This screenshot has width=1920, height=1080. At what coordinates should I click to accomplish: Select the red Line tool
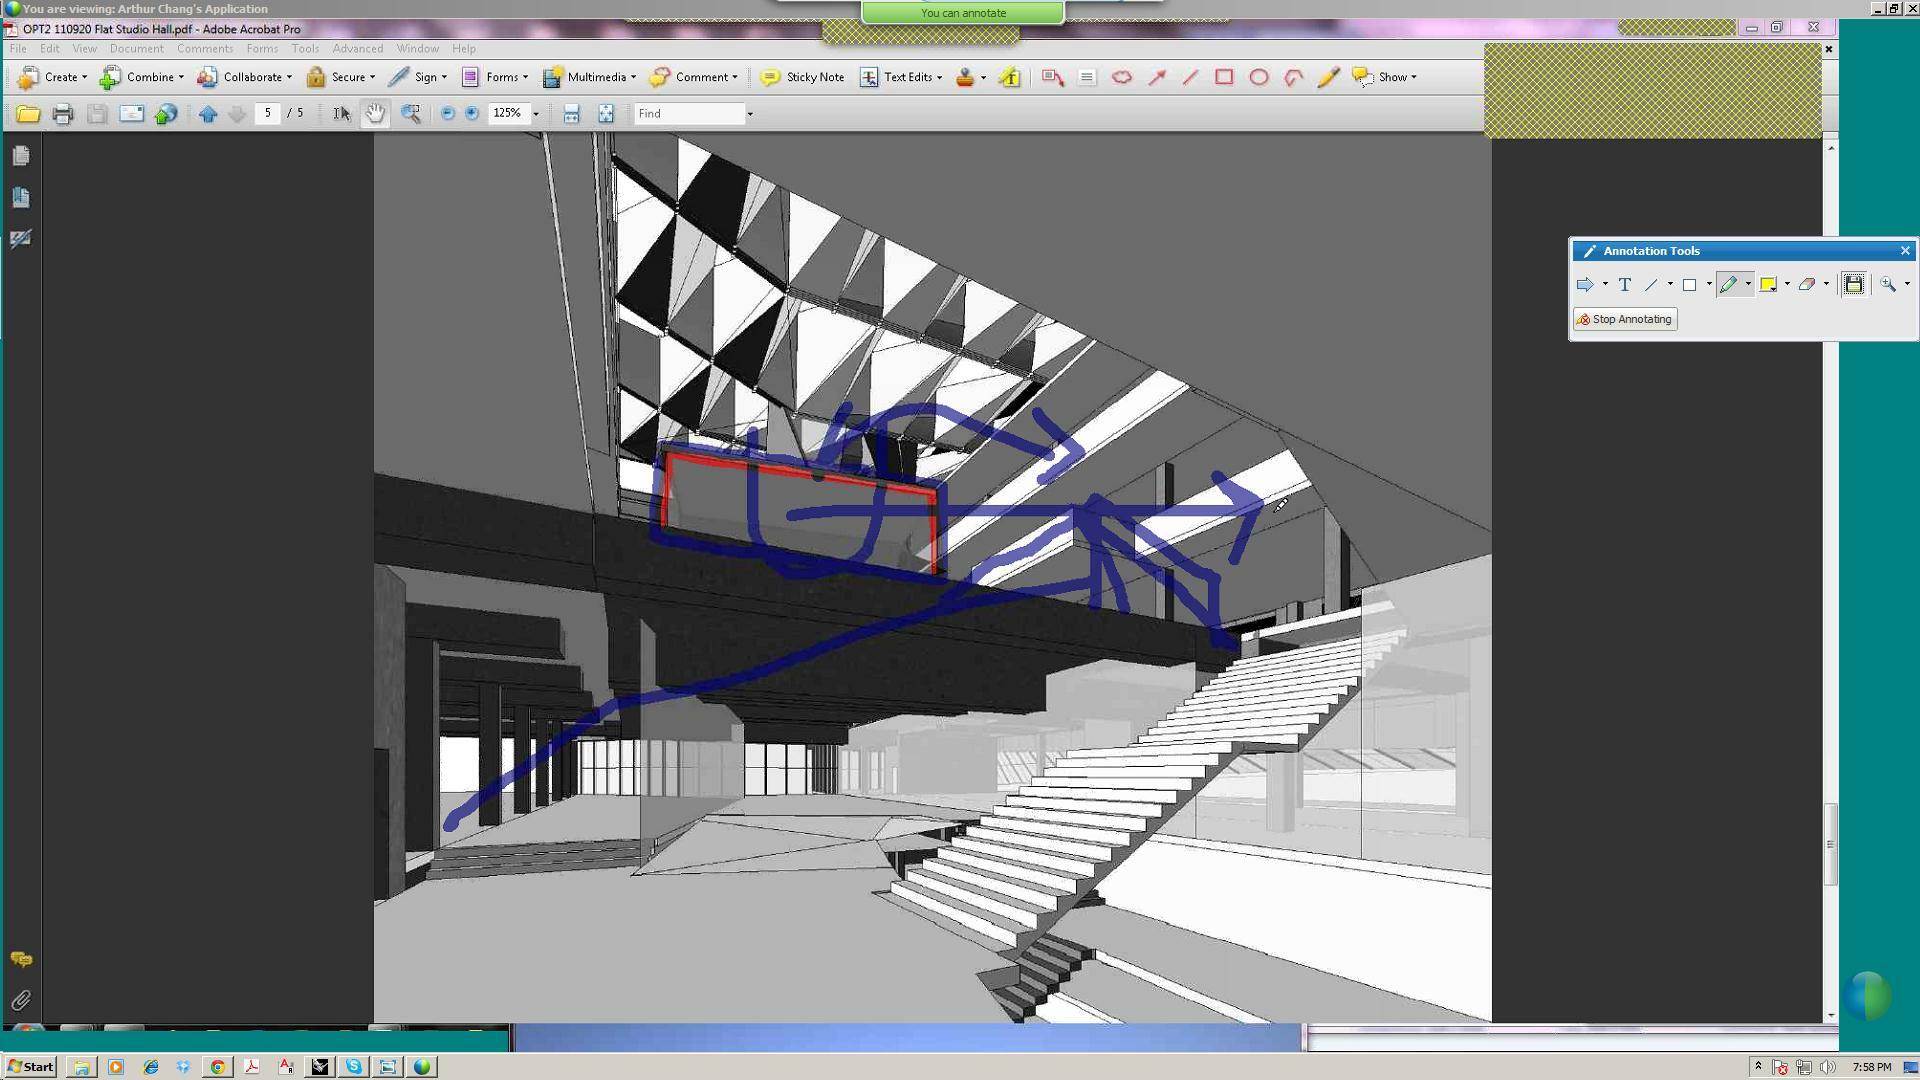pyautogui.click(x=1190, y=77)
